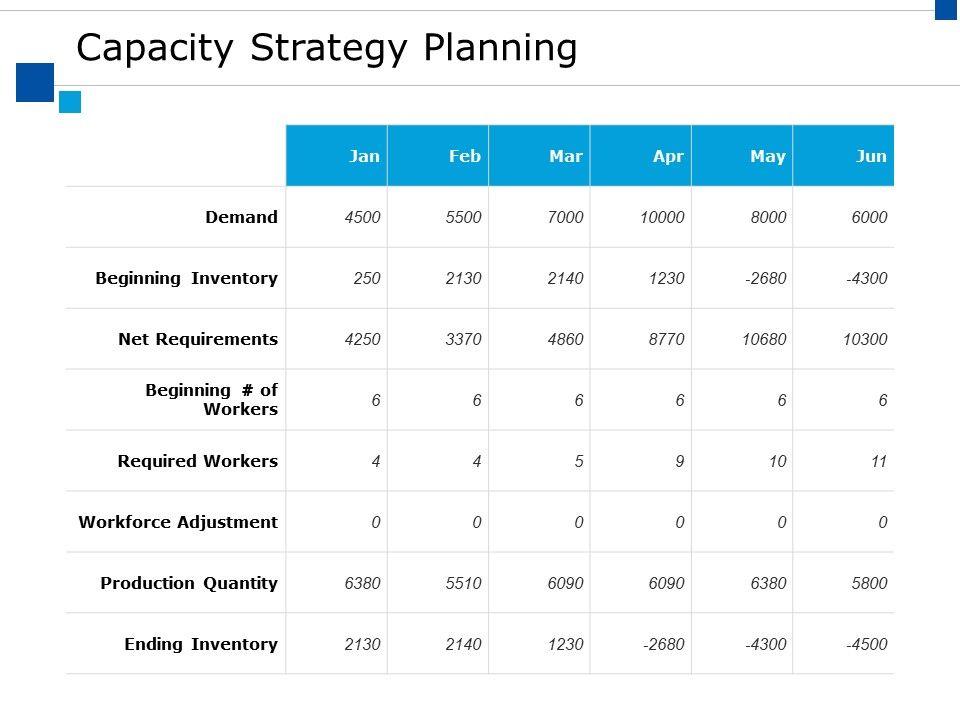Click the Required Workers row label

198,461
